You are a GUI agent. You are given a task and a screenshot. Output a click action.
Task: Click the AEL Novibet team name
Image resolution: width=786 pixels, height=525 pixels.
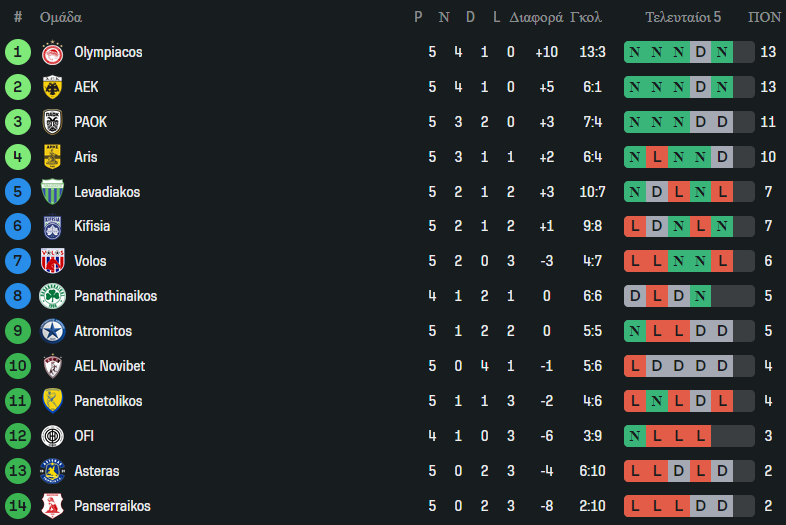click(109, 366)
